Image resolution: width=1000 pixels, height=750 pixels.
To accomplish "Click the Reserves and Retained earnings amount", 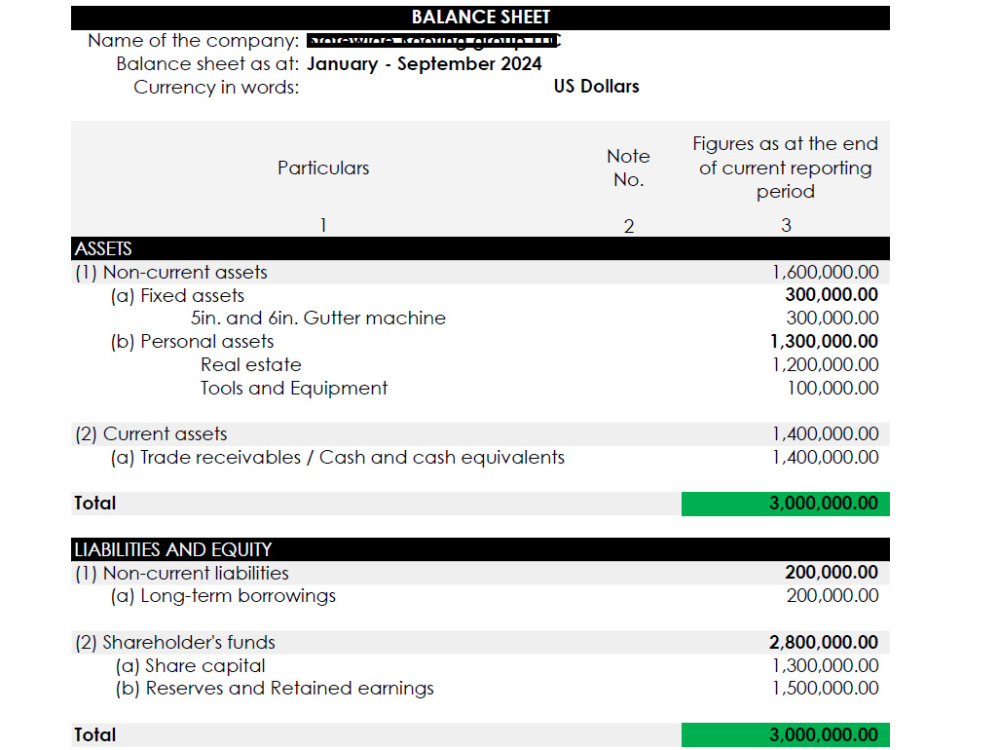I will 825,688.
